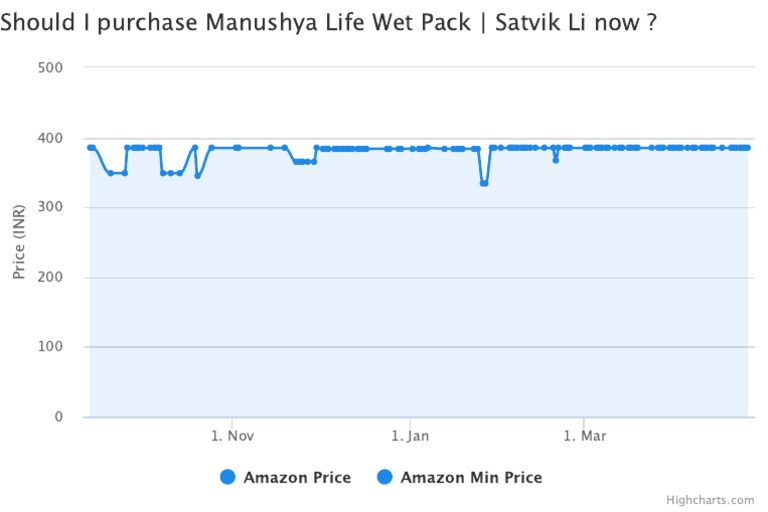The width and height of the screenshot is (768, 512).
Task: Toggle the Amazon Price series label
Action: (297, 478)
